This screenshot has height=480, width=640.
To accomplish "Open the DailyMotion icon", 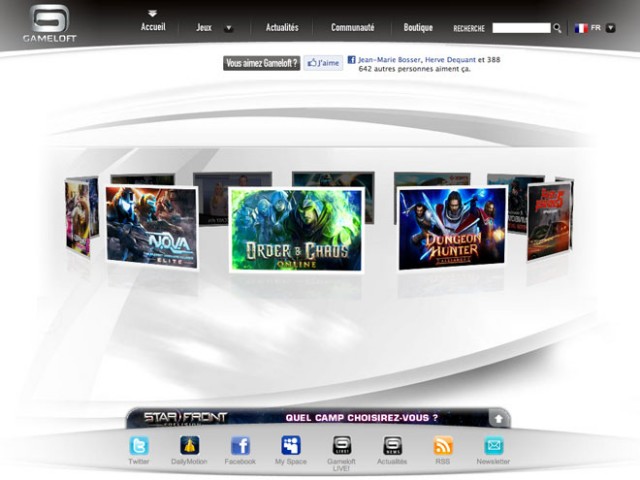I will pyautogui.click(x=189, y=445).
